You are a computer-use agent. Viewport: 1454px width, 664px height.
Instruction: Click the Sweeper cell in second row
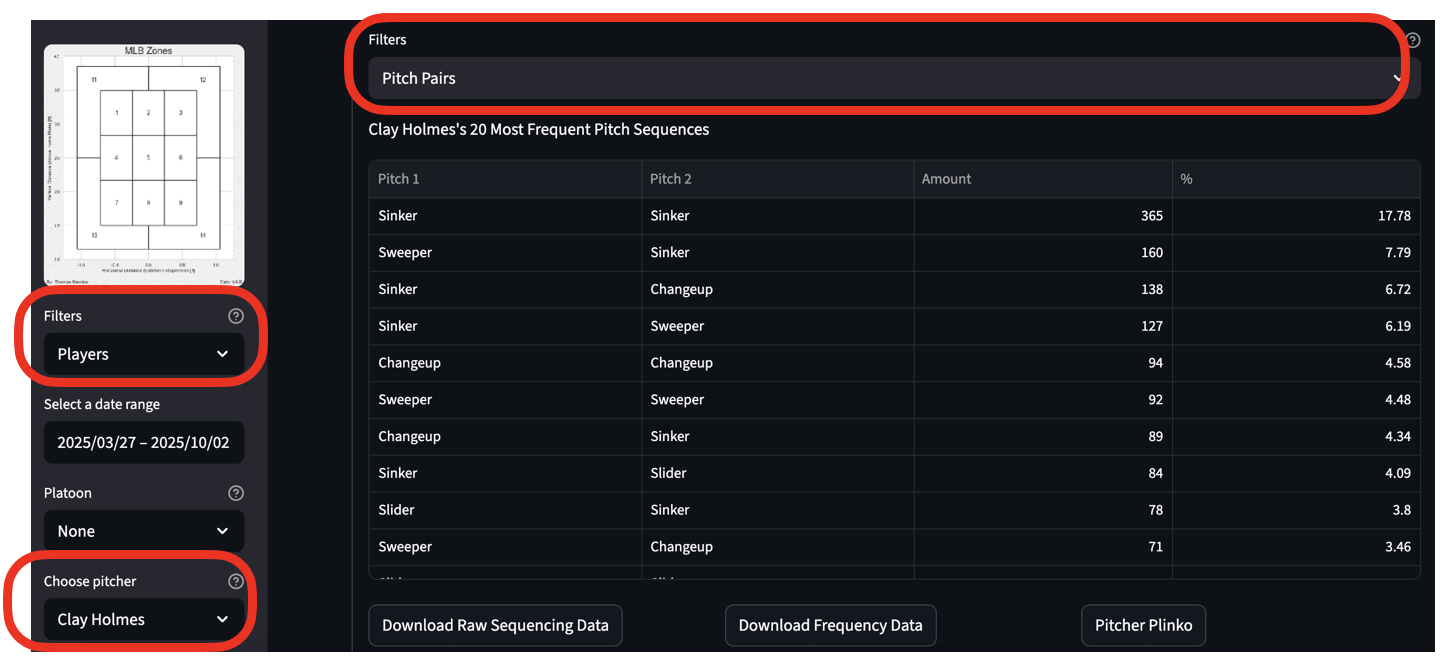pyautogui.click(x=405, y=253)
